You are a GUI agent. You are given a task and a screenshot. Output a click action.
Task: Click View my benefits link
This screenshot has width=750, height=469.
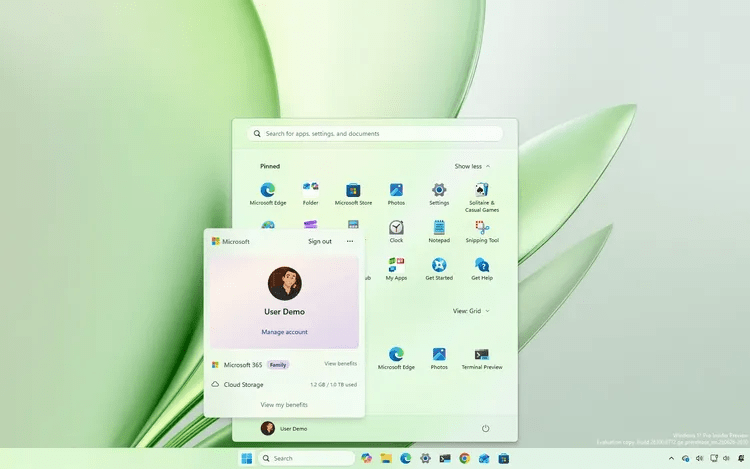284,404
